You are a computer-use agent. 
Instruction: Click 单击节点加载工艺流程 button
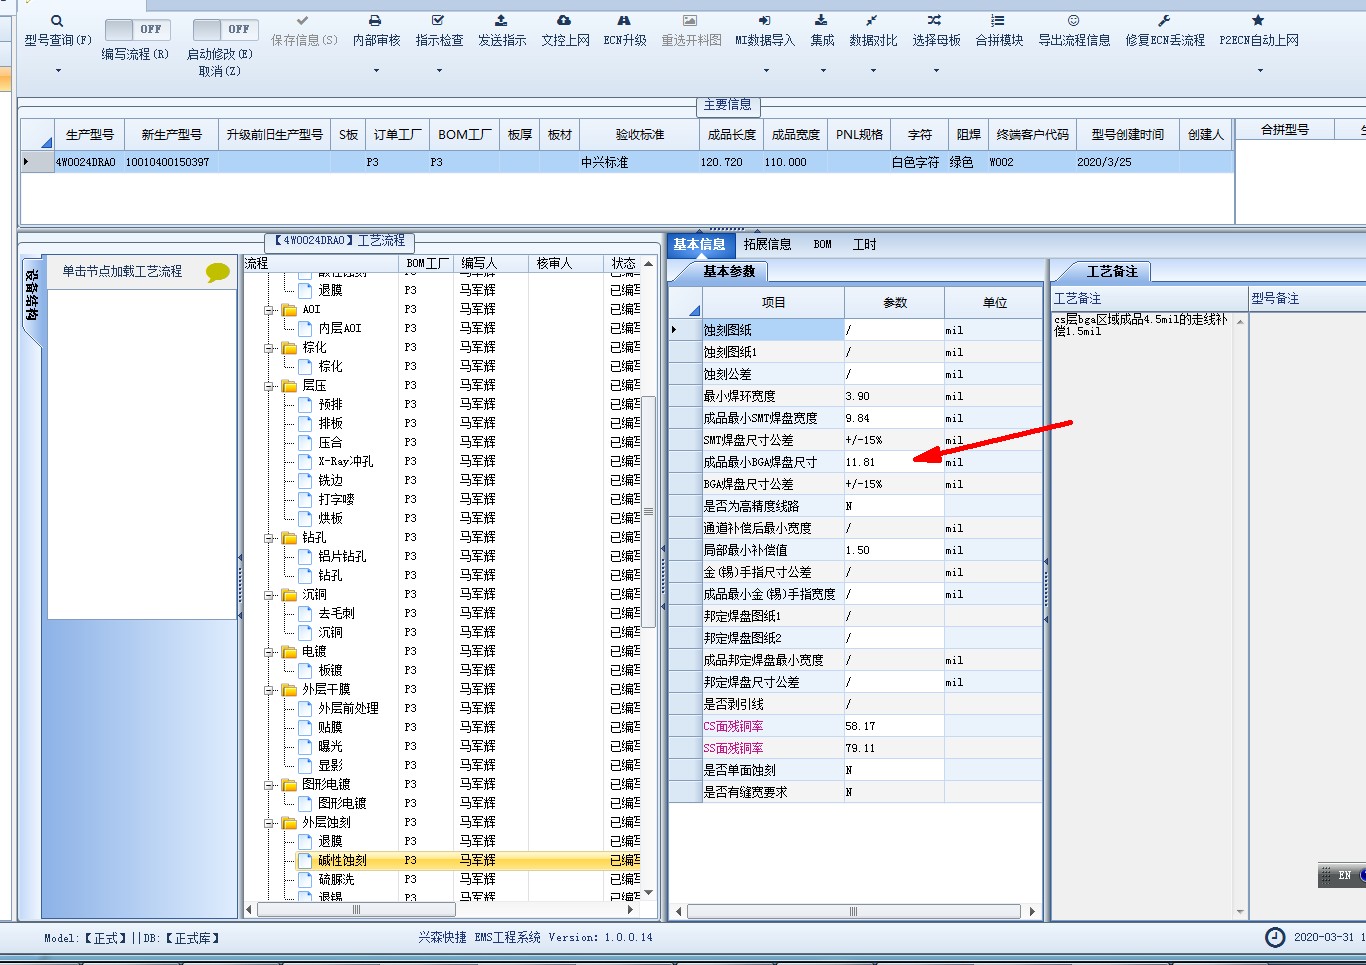tap(122, 271)
